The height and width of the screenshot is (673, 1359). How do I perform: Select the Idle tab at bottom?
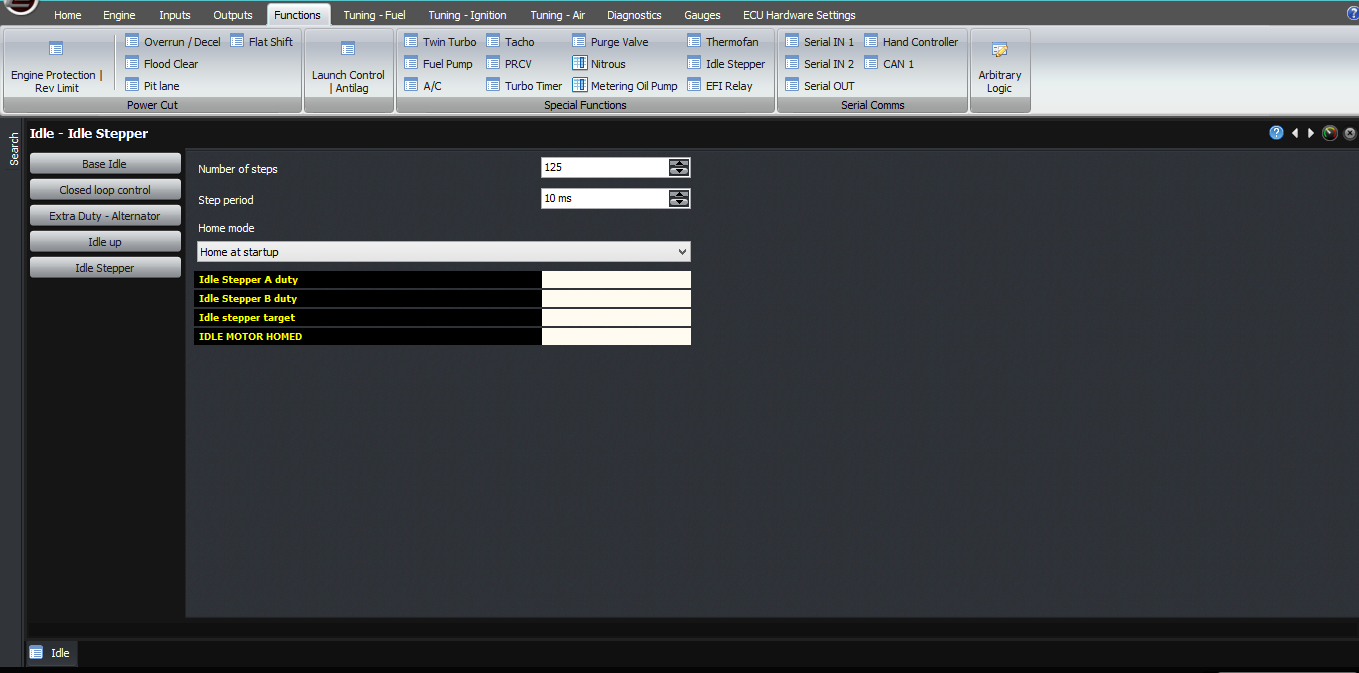pyautogui.click(x=51, y=653)
